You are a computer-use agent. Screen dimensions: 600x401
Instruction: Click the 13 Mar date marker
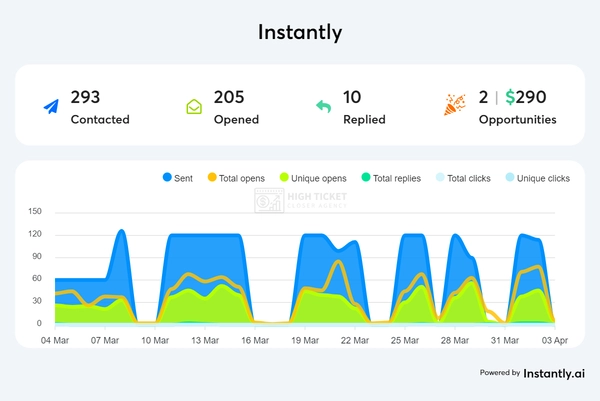point(206,341)
